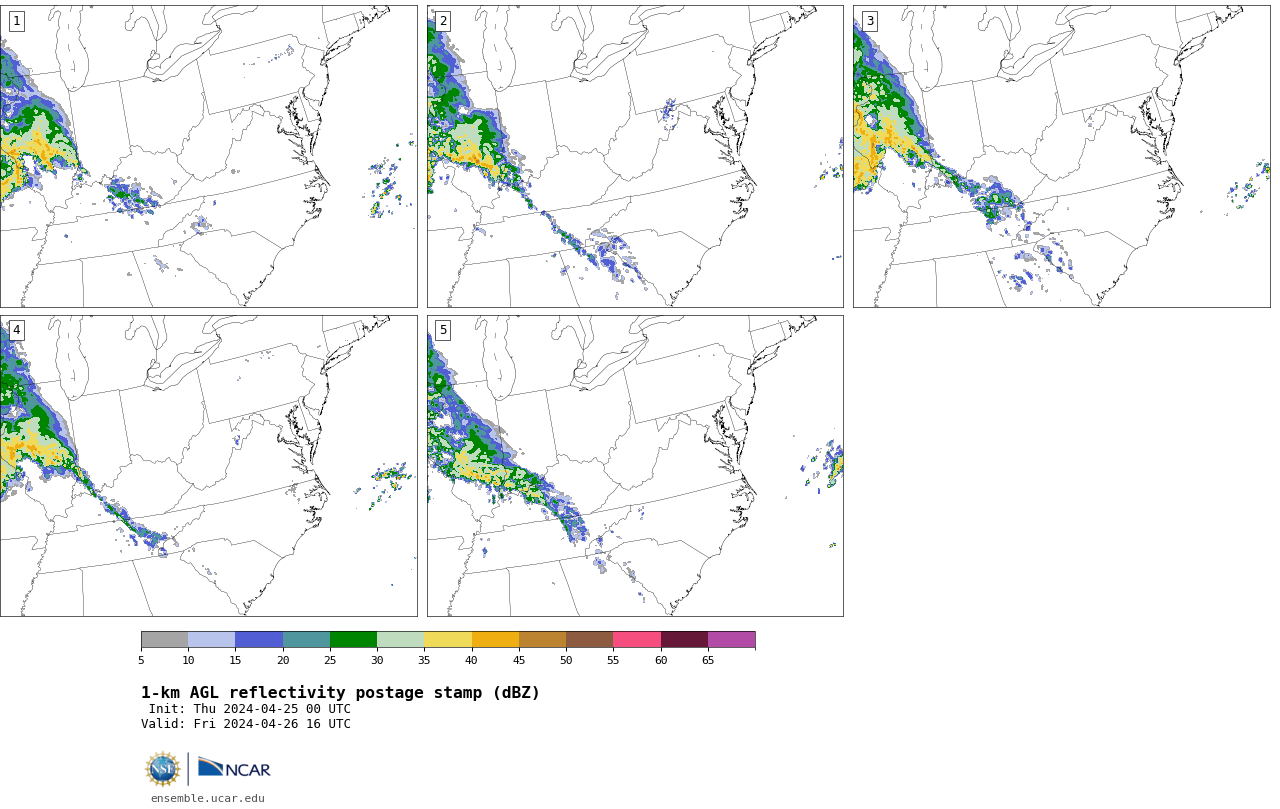Click the 65 tick label on colorbar
The width and height of the screenshot is (1280, 809).
point(708,660)
